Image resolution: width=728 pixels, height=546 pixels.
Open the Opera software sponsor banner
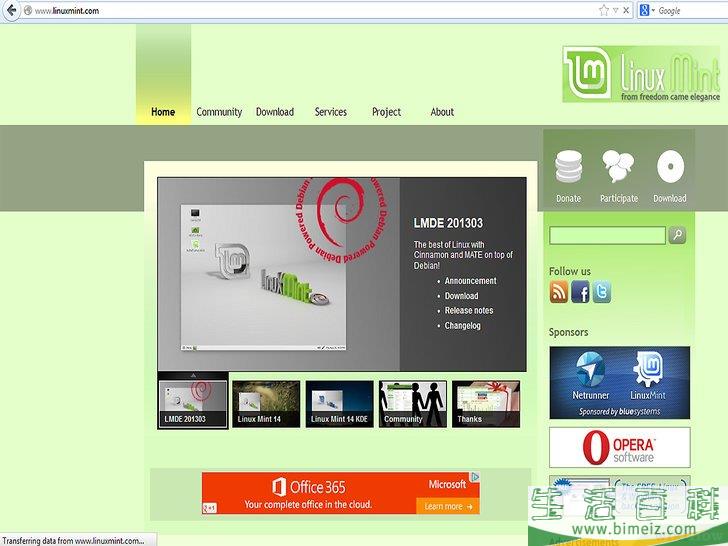pos(619,447)
